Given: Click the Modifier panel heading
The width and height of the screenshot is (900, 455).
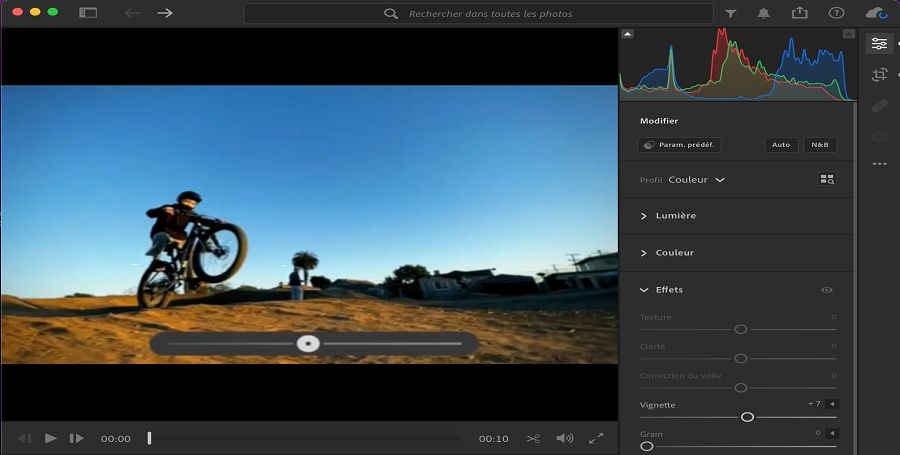Looking at the screenshot, I should [659, 121].
